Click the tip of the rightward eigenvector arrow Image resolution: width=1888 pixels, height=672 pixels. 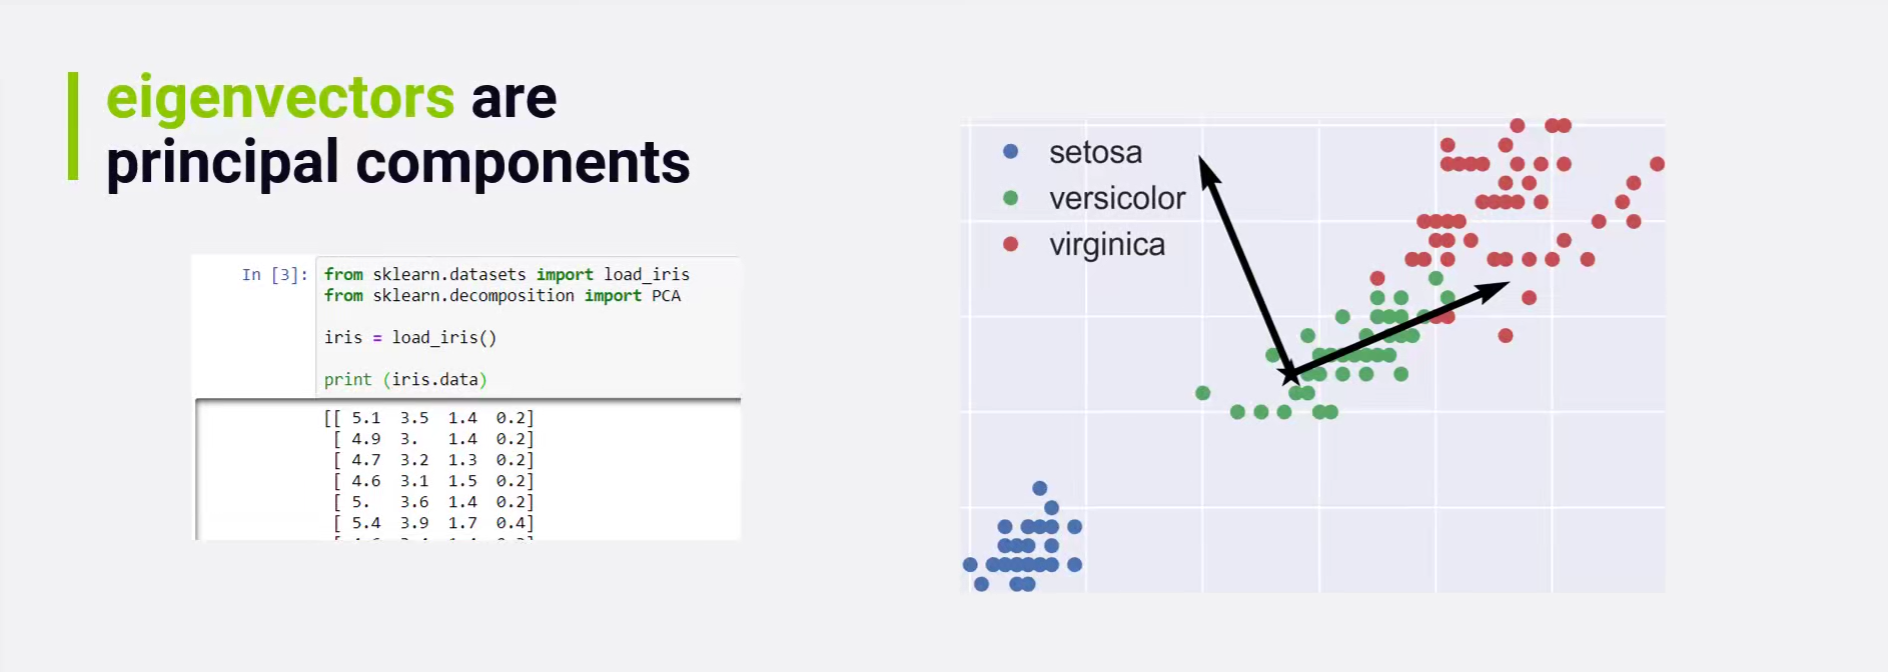tap(1505, 285)
